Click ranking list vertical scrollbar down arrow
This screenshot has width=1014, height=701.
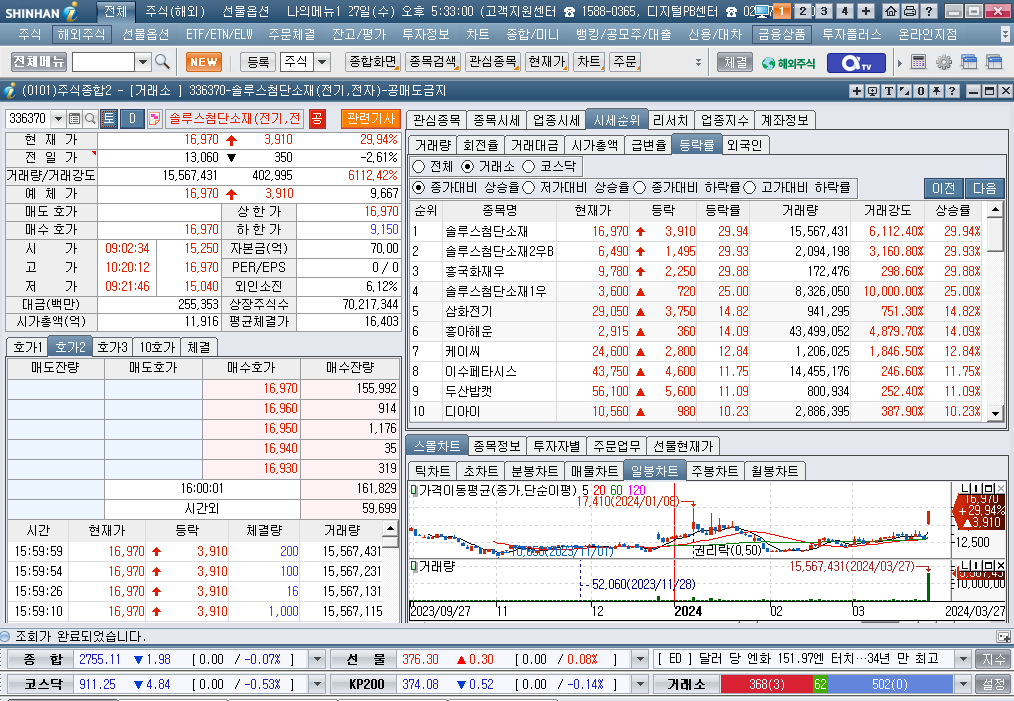coord(995,413)
